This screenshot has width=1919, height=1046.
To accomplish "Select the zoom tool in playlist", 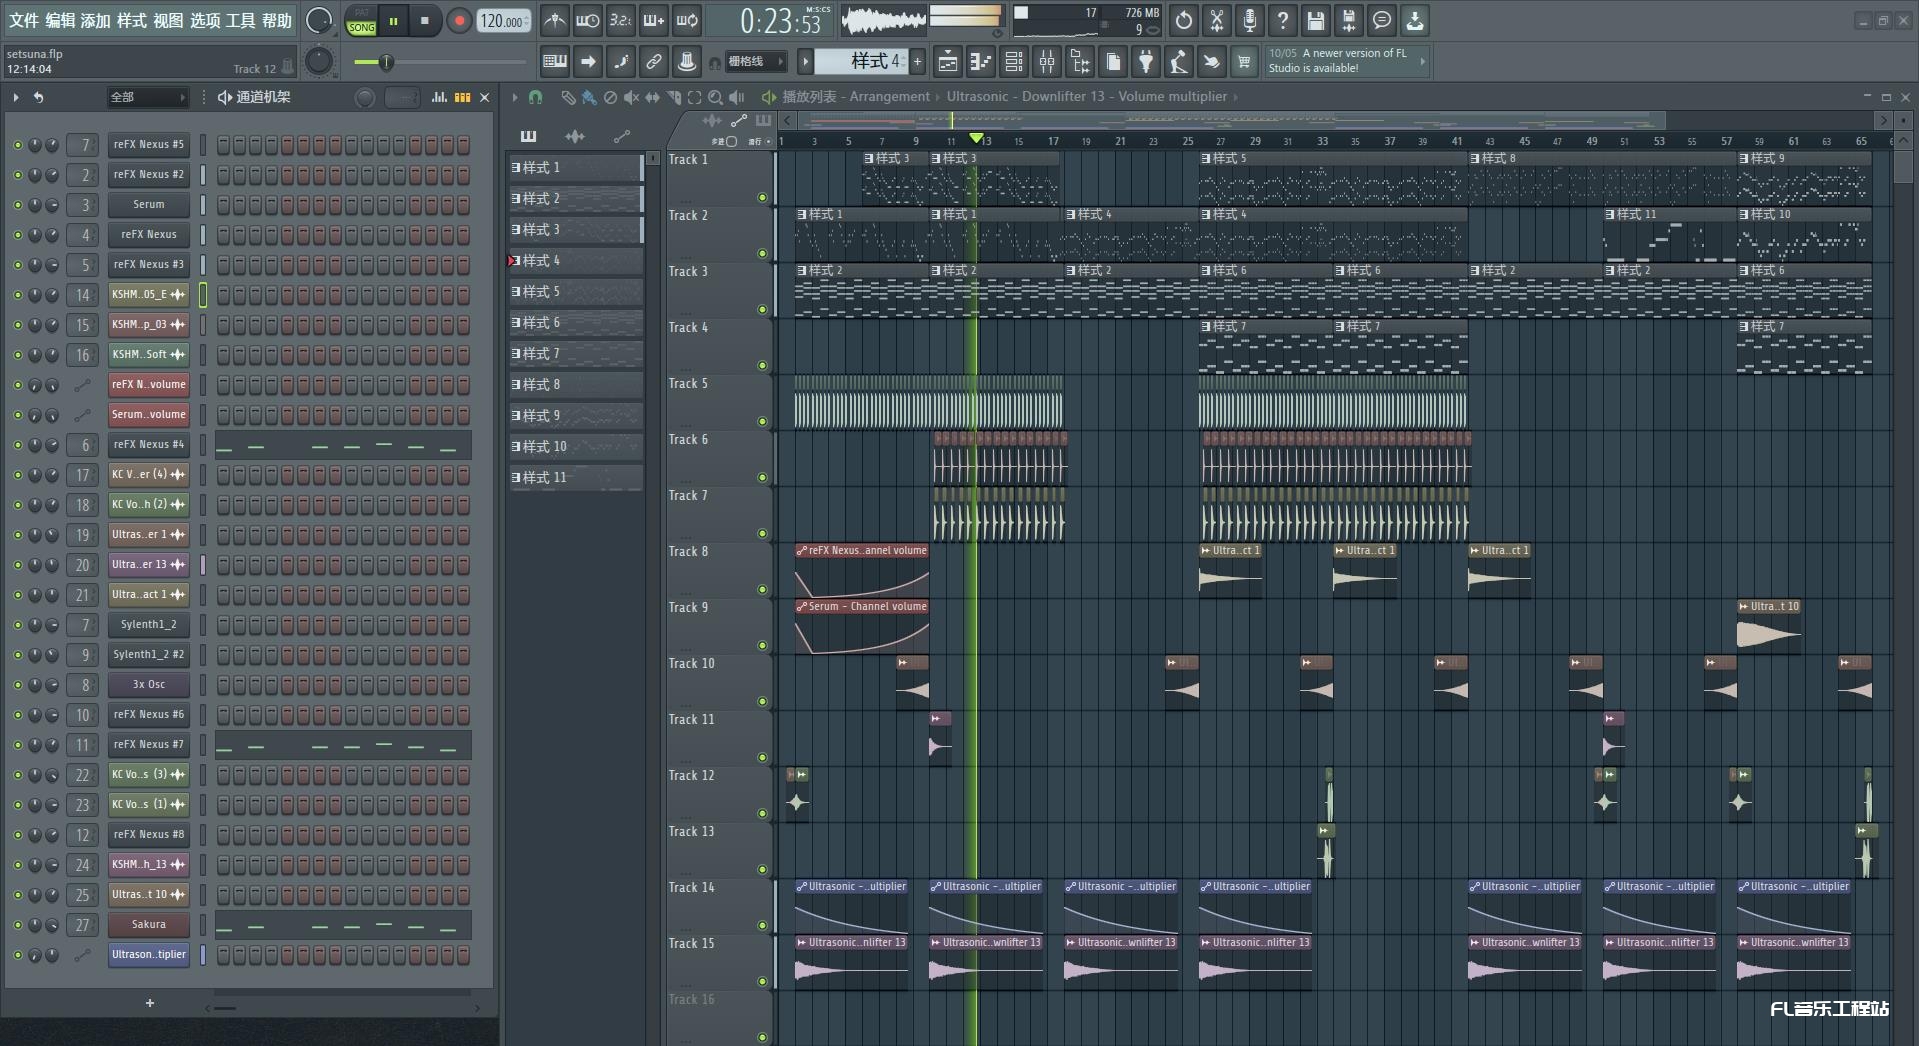I will pyautogui.click(x=715, y=97).
